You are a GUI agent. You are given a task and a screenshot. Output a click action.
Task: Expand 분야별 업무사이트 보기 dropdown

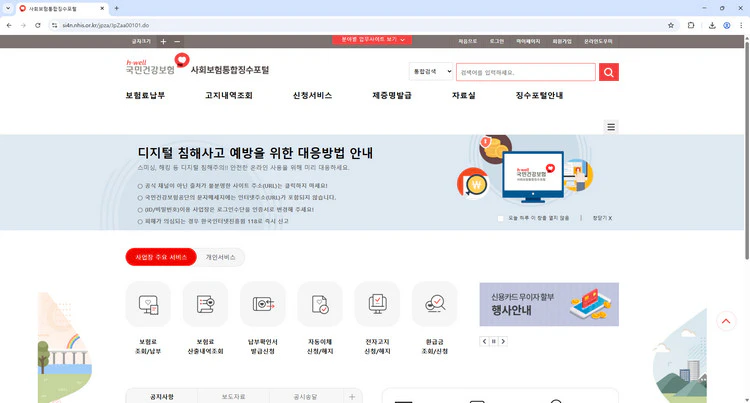pos(371,40)
